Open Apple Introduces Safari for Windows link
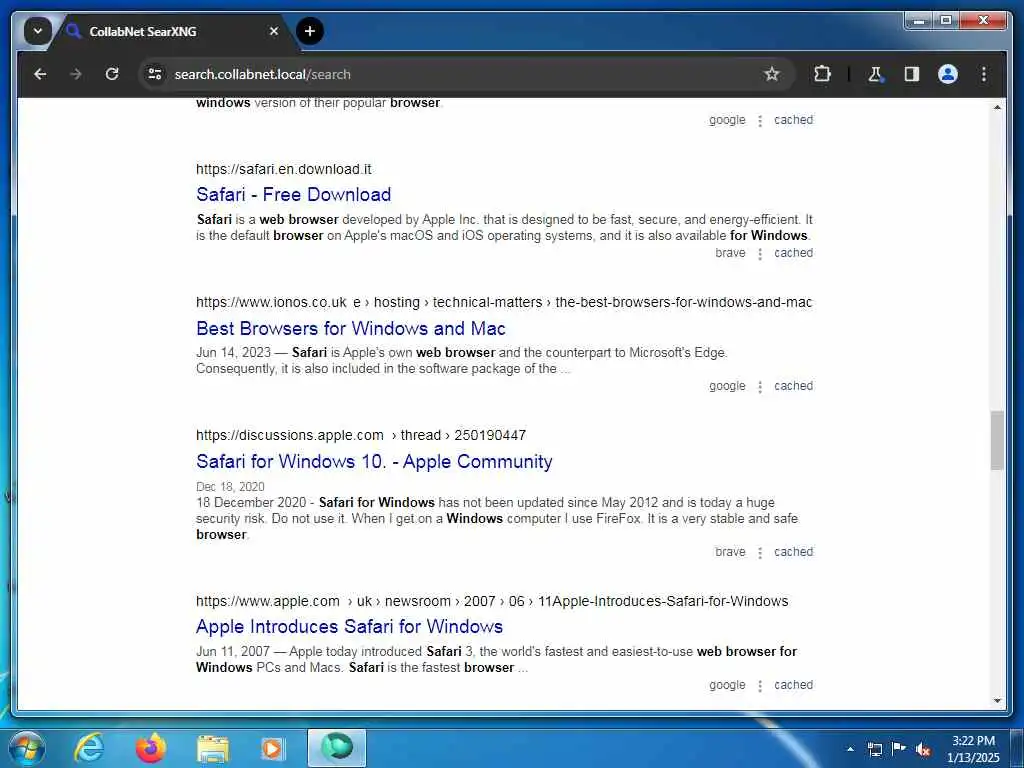The image size is (1024, 768). 349,626
